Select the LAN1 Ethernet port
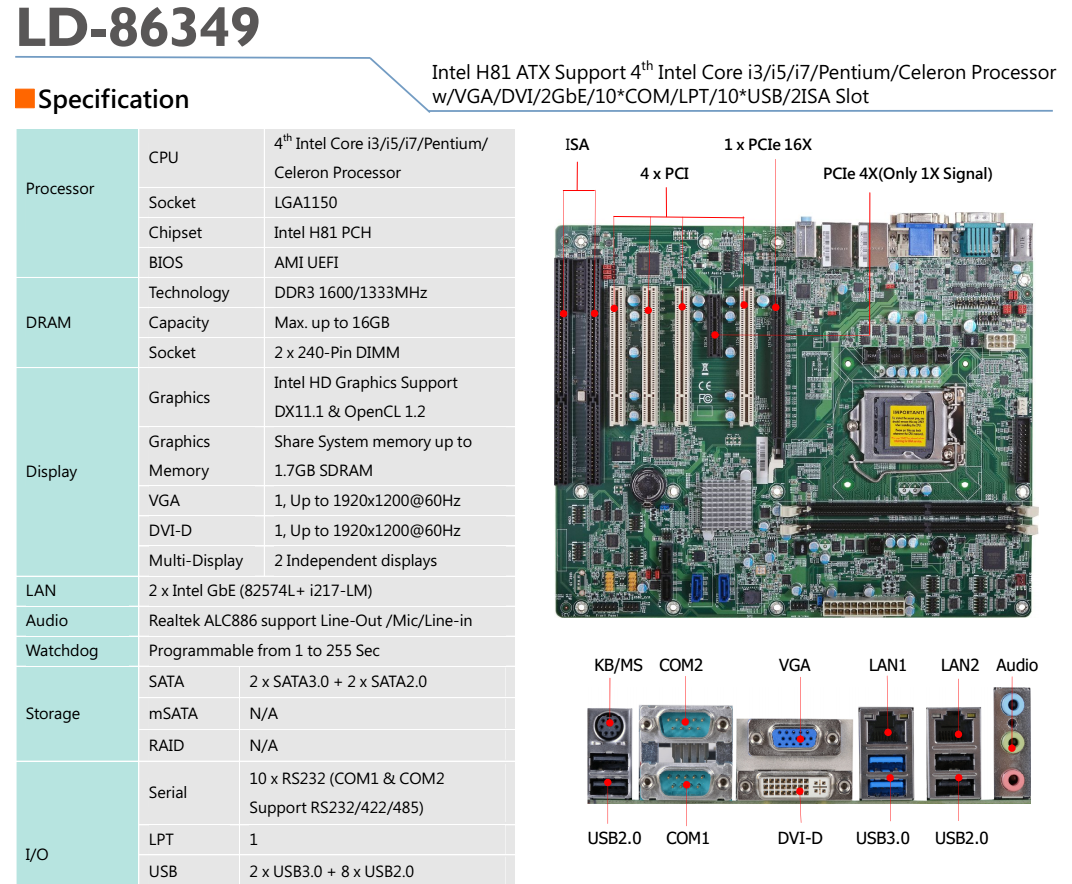1072x884 pixels. [886, 731]
